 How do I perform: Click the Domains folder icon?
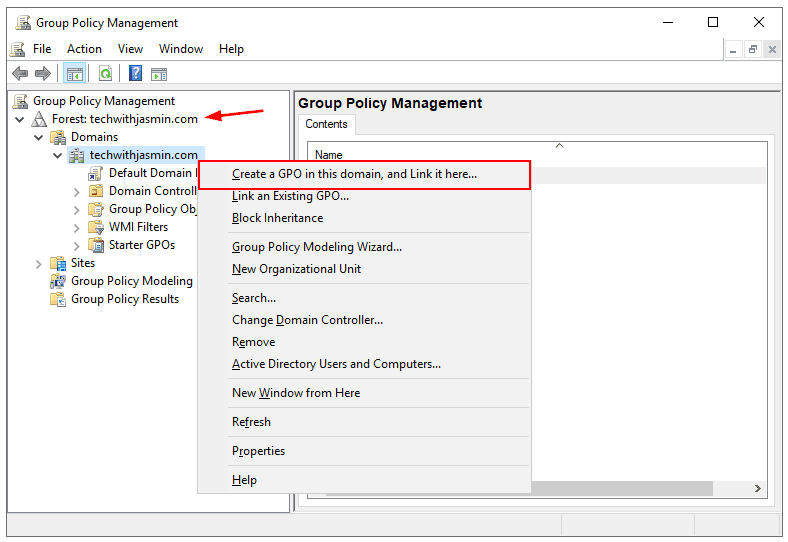point(58,137)
